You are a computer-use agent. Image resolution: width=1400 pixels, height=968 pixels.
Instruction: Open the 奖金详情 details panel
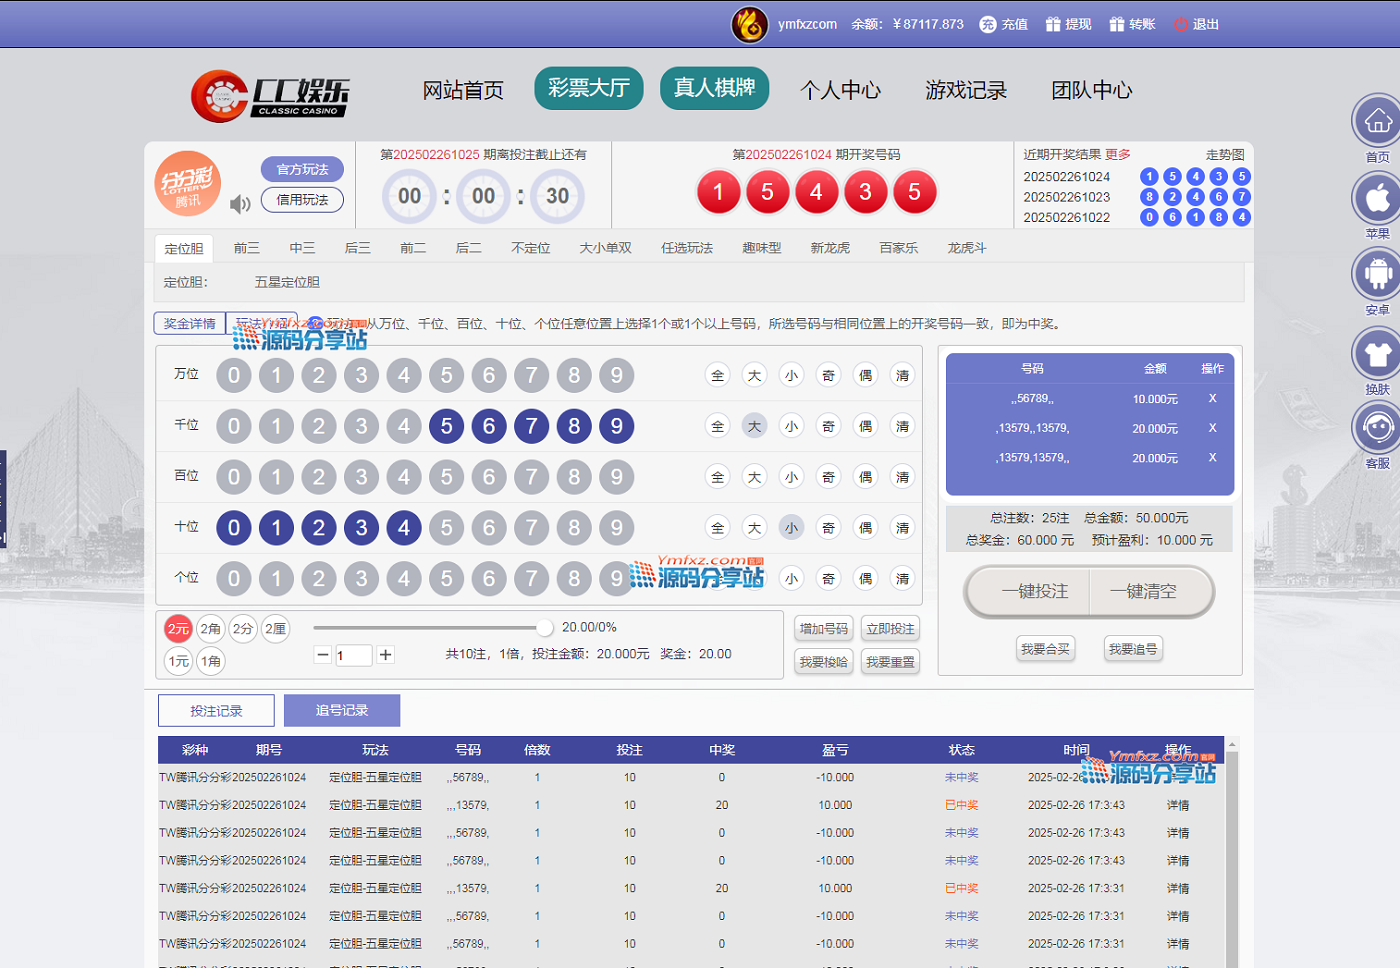click(189, 323)
